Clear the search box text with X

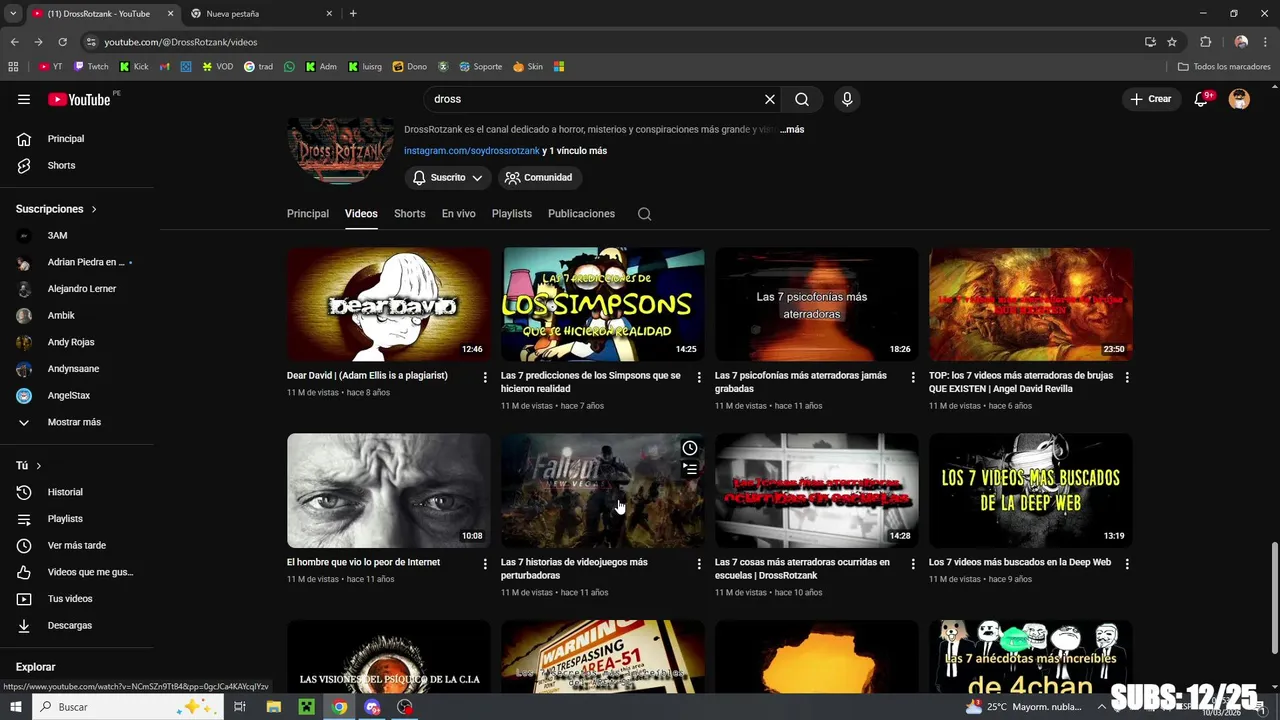(770, 99)
